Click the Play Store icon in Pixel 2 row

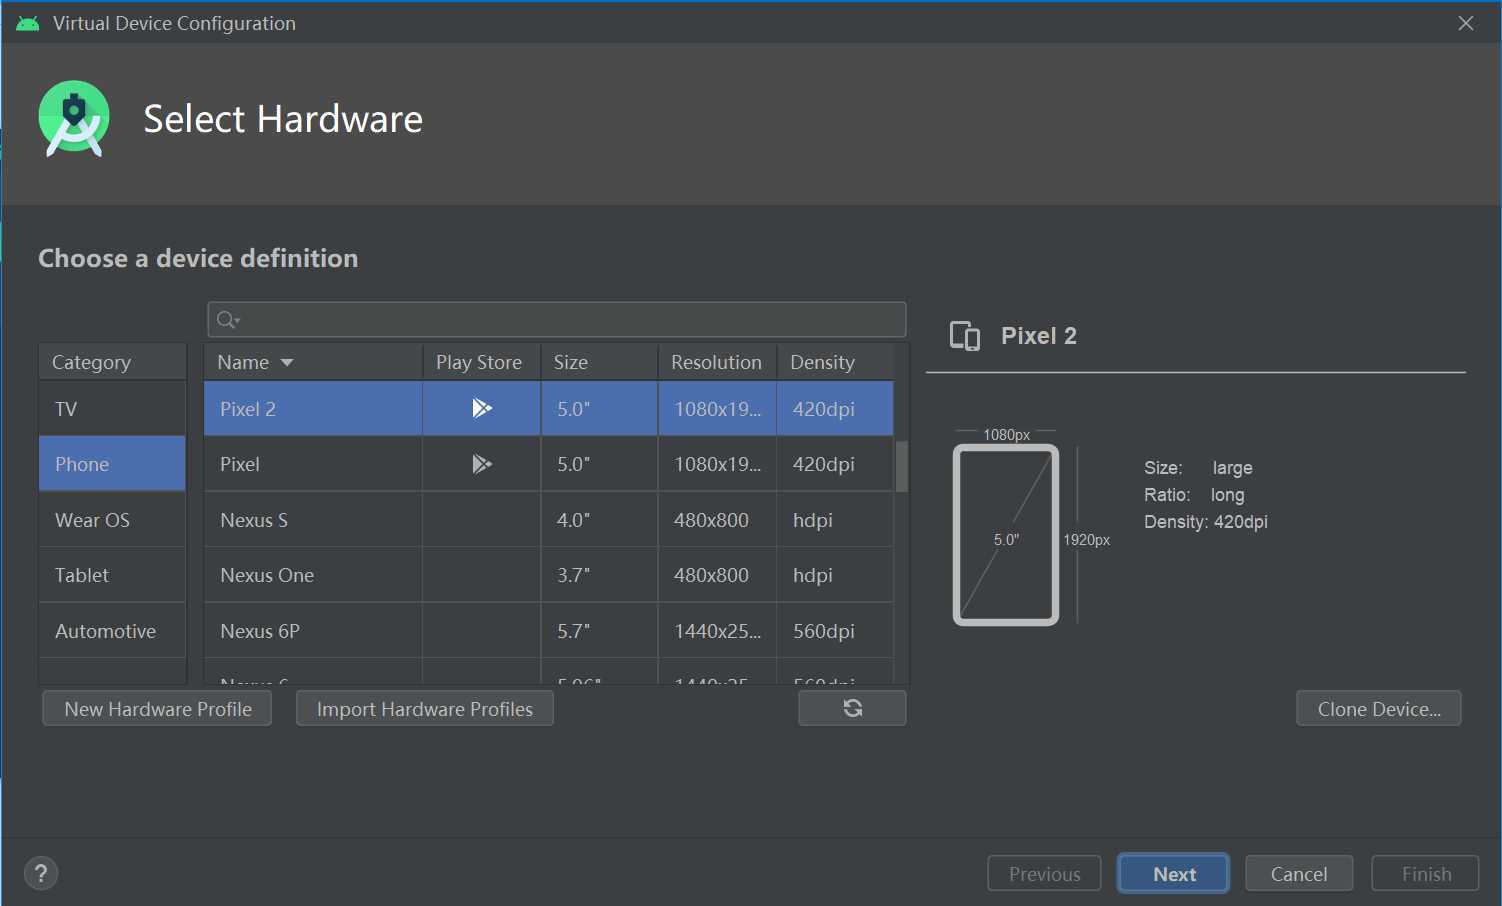click(481, 408)
